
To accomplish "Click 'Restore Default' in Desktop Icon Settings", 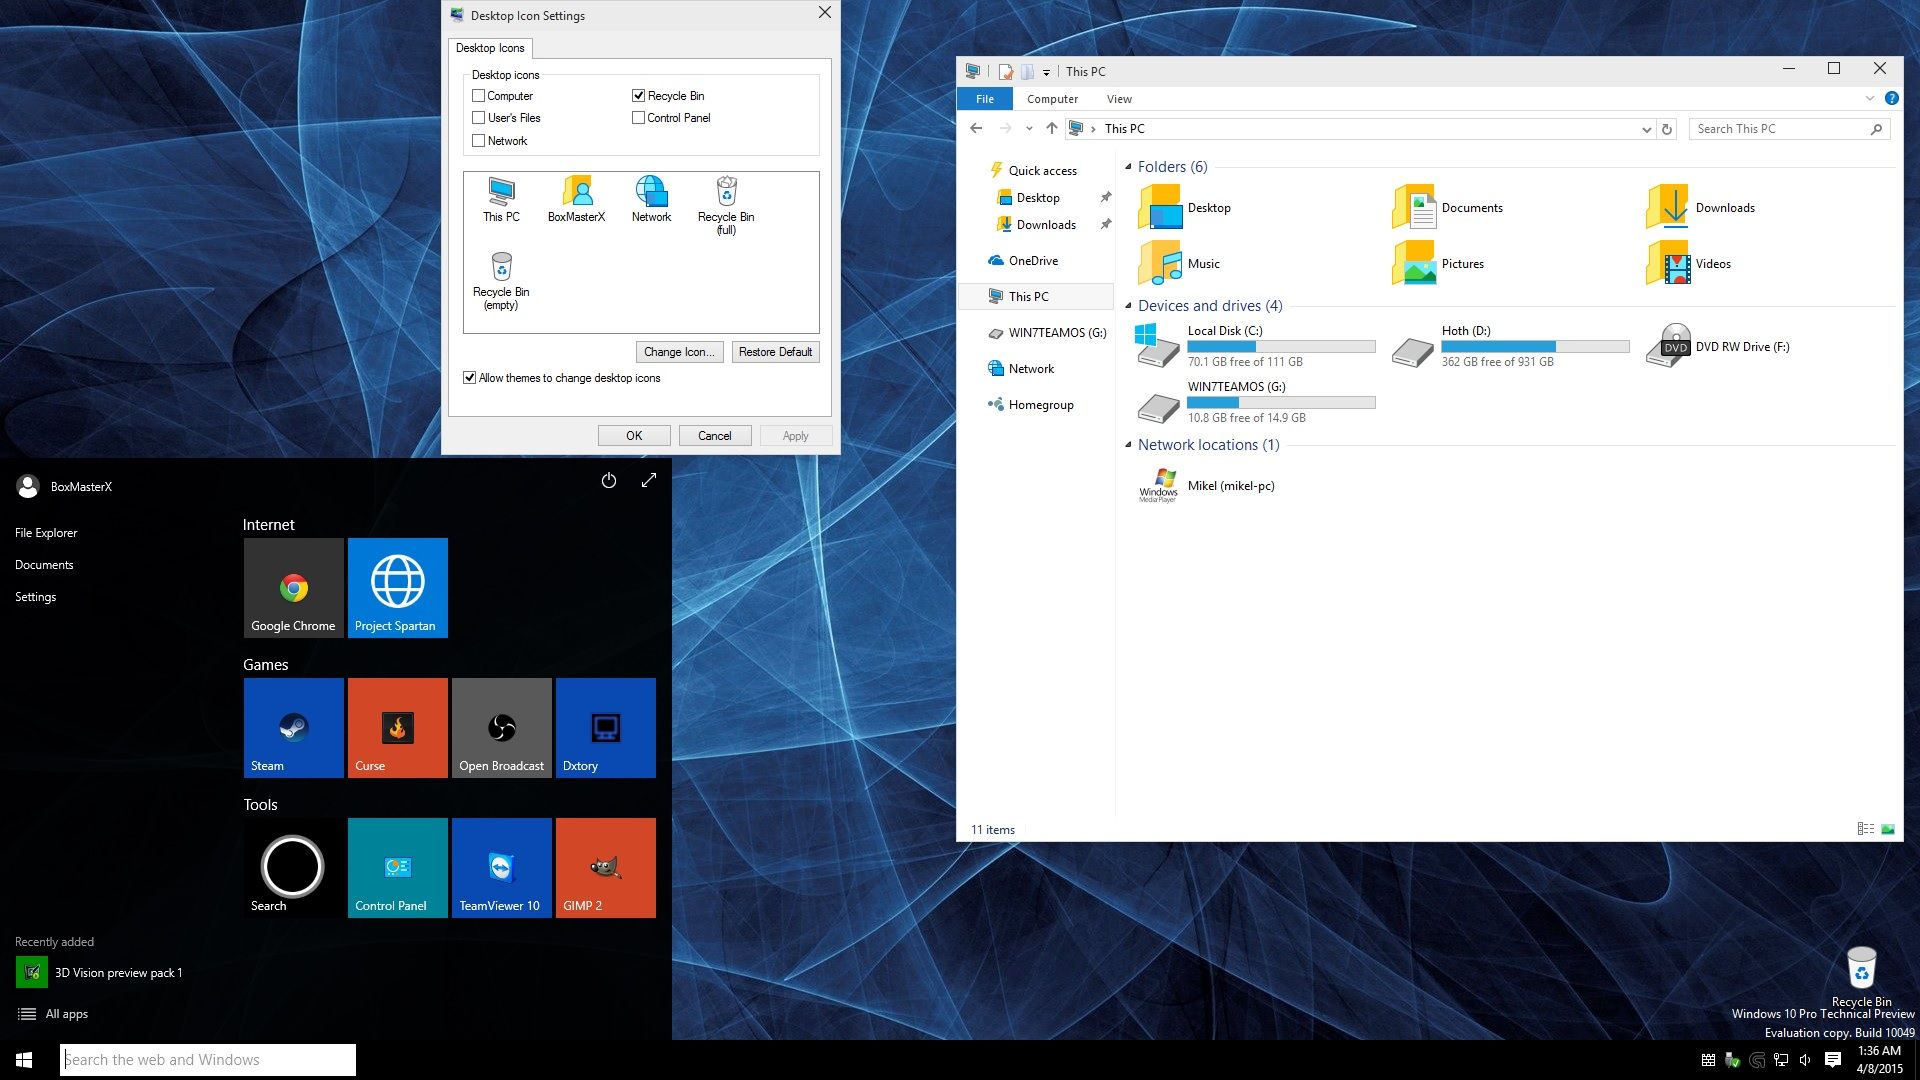I will [x=775, y=351].
